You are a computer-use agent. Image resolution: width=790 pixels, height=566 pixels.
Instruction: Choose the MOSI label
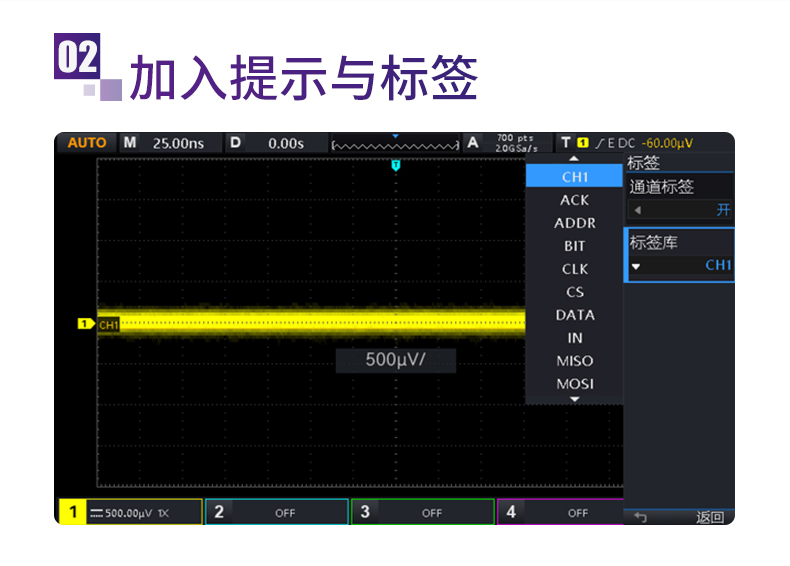pyautogui.click(x=574, y=384)
